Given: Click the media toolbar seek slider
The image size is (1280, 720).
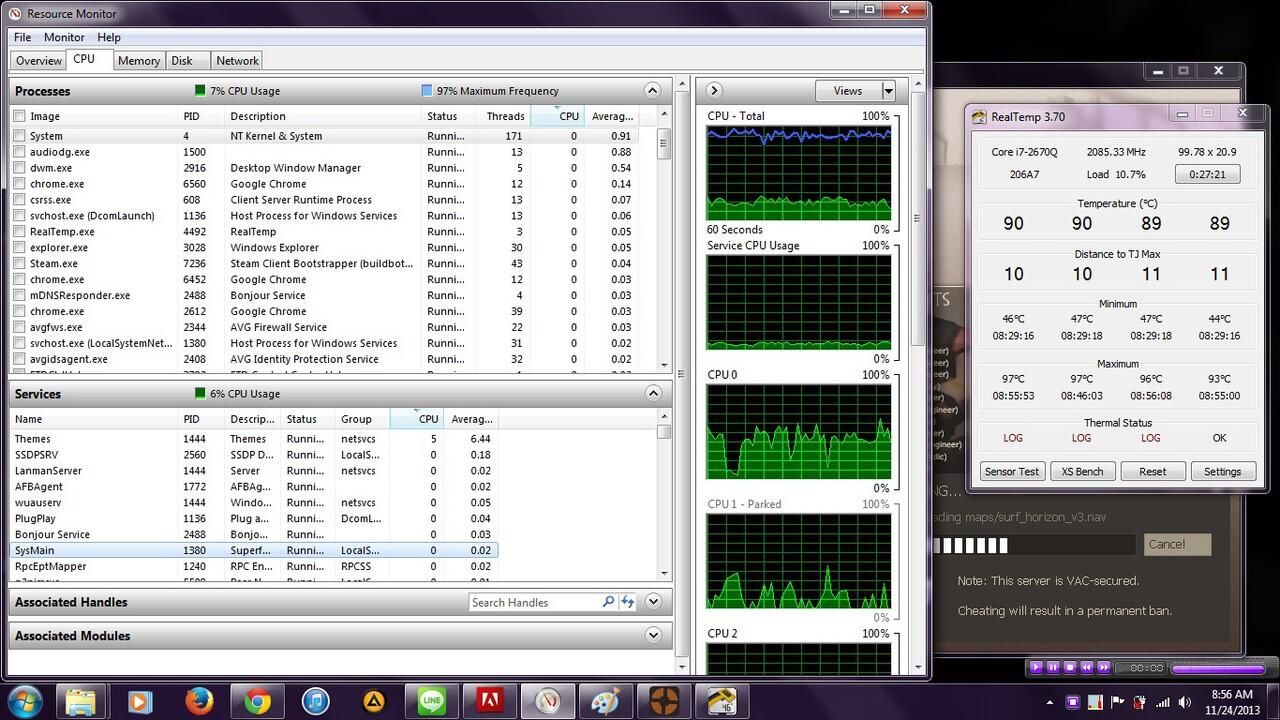Looking at the screenshot, I should pyautogui.click(x=1217, y=668).
